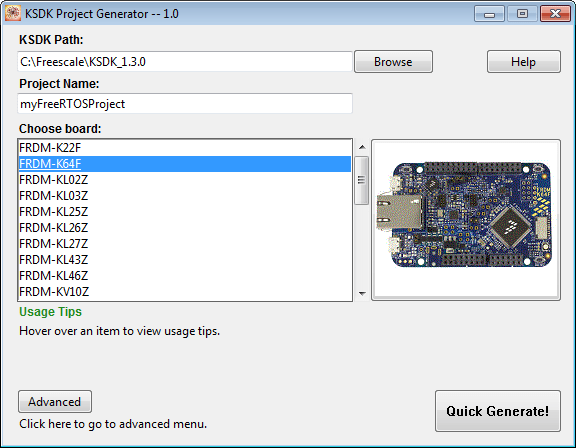576x448 pixels.
Task: Choose the FRDM-KL03Z board
Action: pyautogui.click(x=185, y=196)
